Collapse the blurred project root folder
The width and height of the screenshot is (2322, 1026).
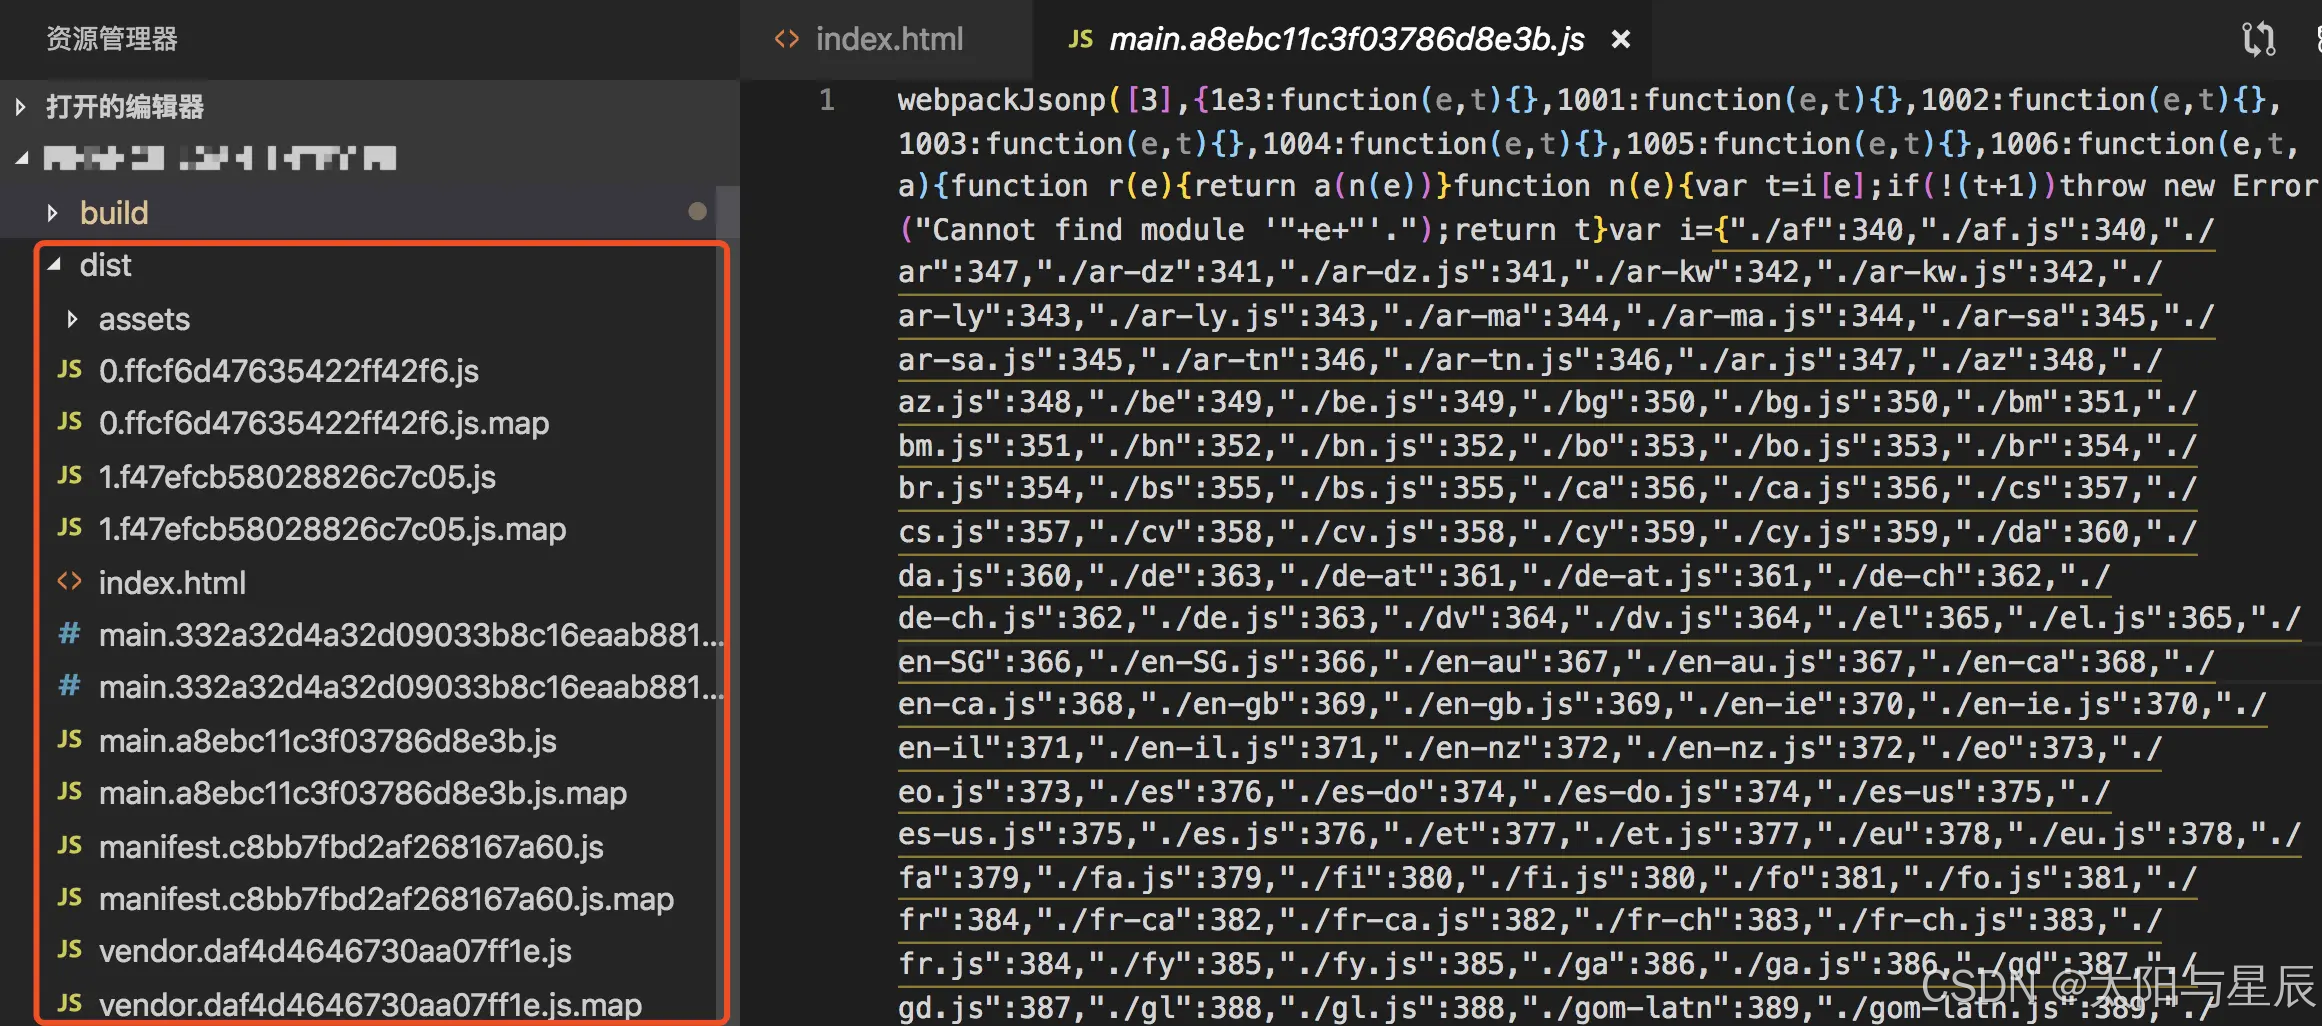click(x=21, y=158)
